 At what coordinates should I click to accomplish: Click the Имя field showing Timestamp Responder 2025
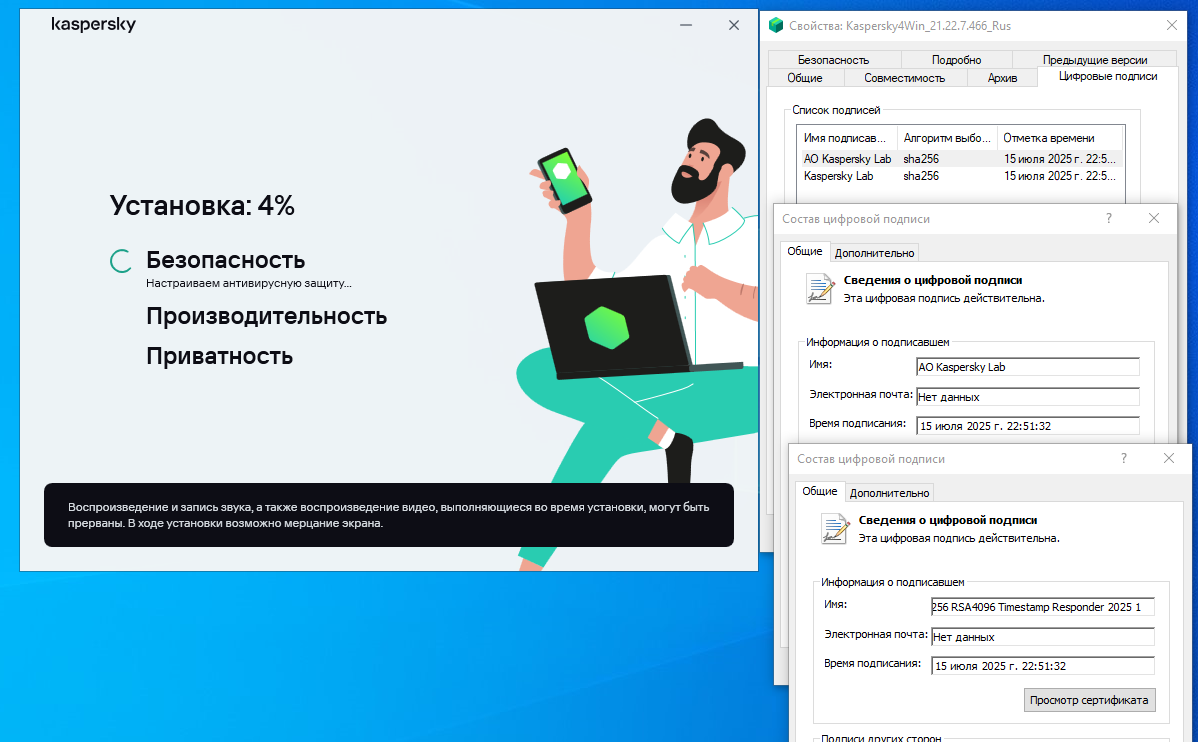1043,607
